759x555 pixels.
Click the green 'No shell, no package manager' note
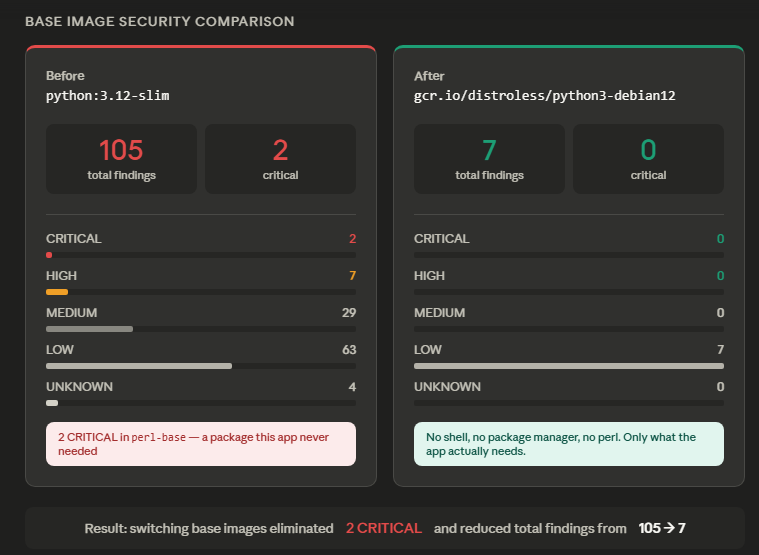click(569, 444)
